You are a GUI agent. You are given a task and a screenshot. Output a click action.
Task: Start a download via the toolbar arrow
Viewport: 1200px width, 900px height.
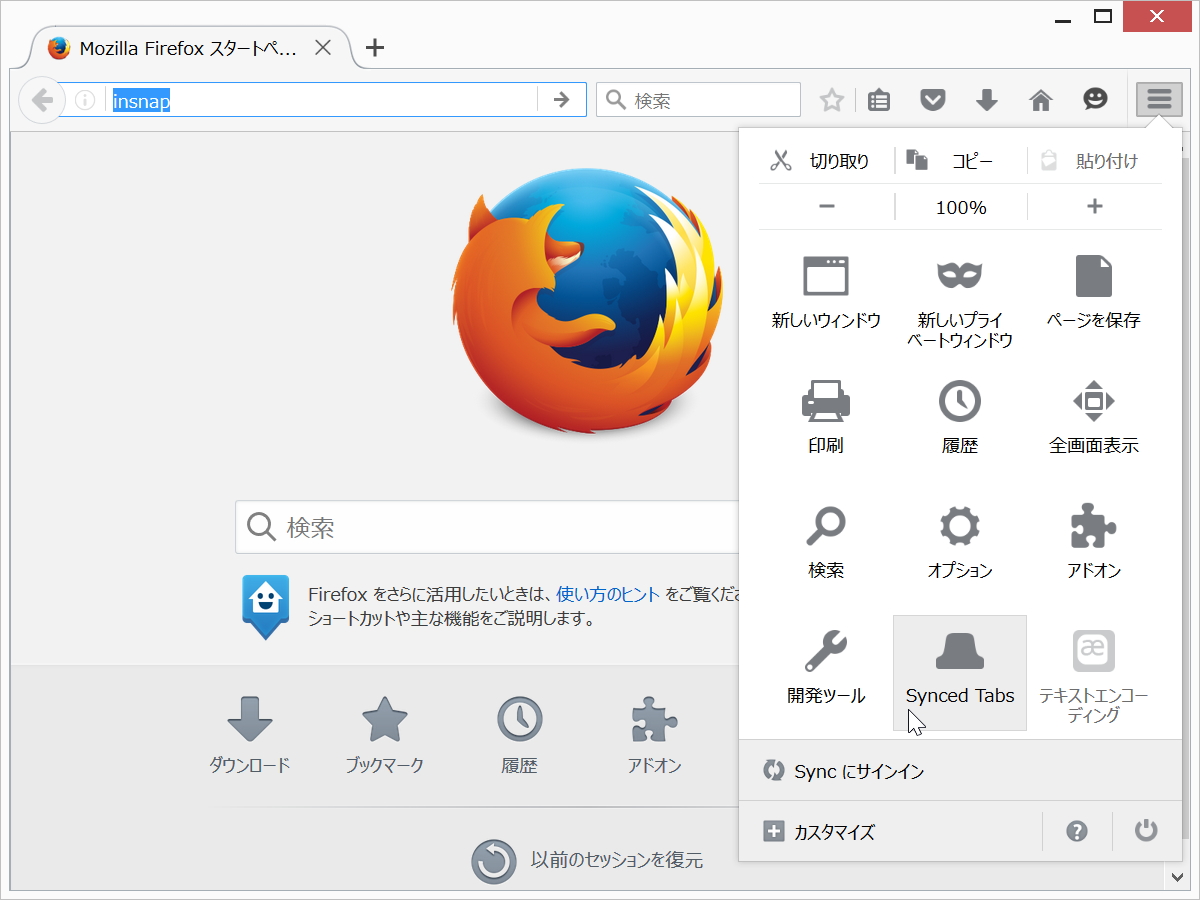point(986,99)
